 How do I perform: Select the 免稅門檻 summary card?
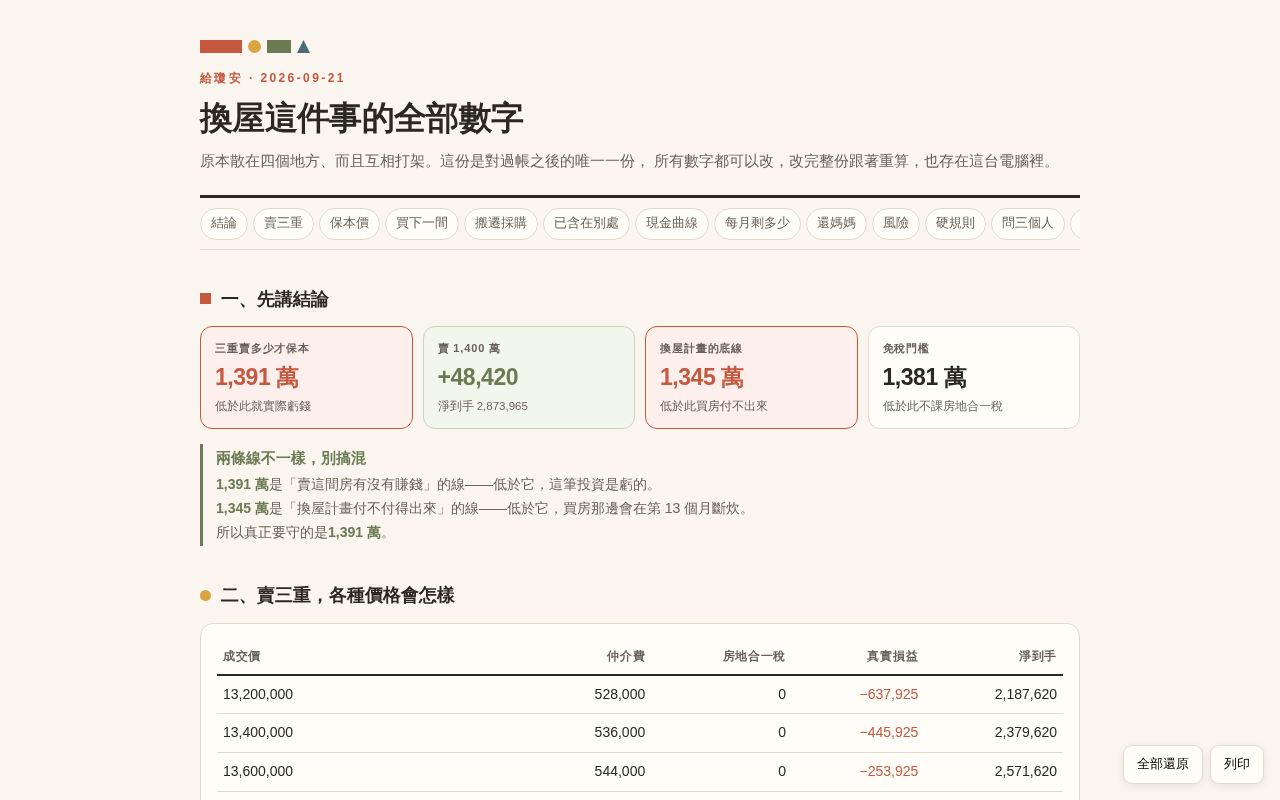974,378
